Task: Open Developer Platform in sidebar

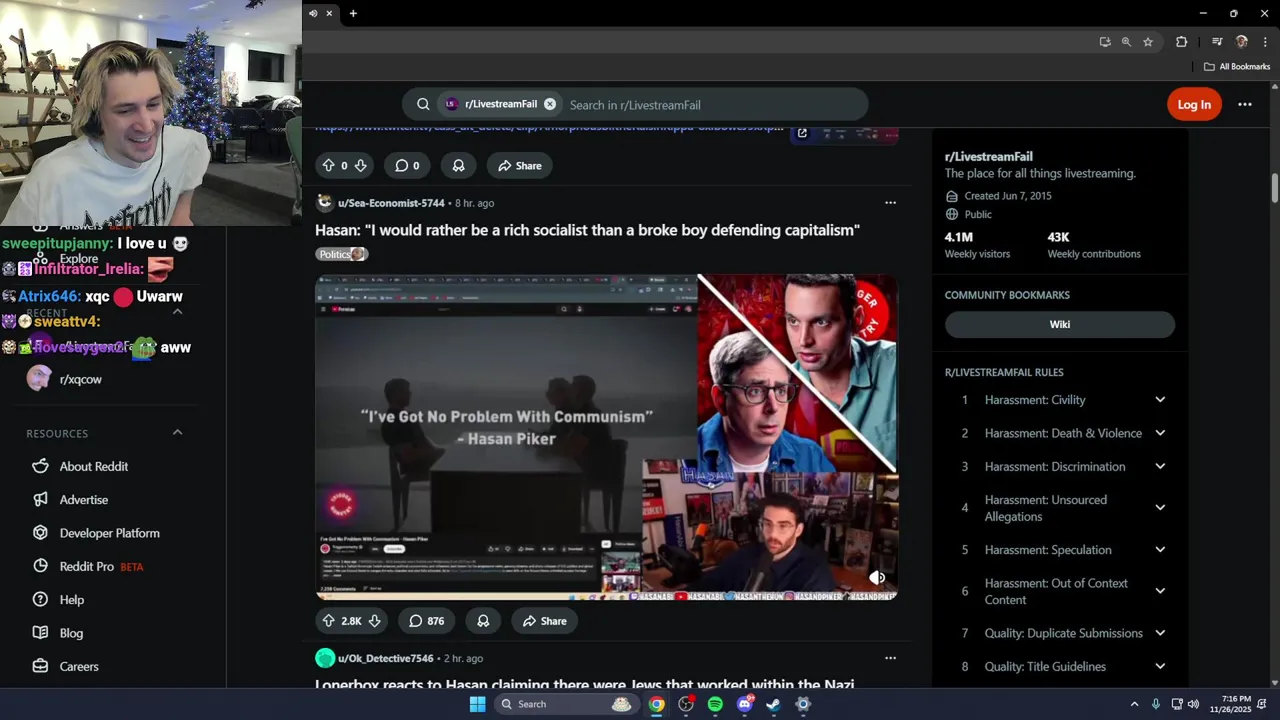Action: (x=109, y=533)
